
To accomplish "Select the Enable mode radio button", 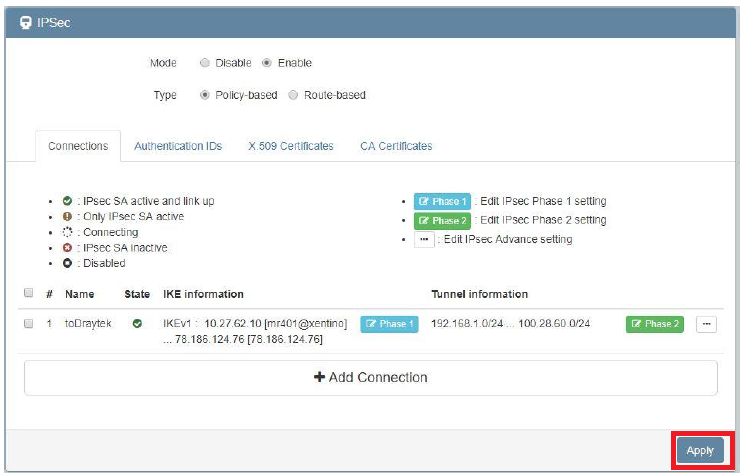I will click(267, 63).
